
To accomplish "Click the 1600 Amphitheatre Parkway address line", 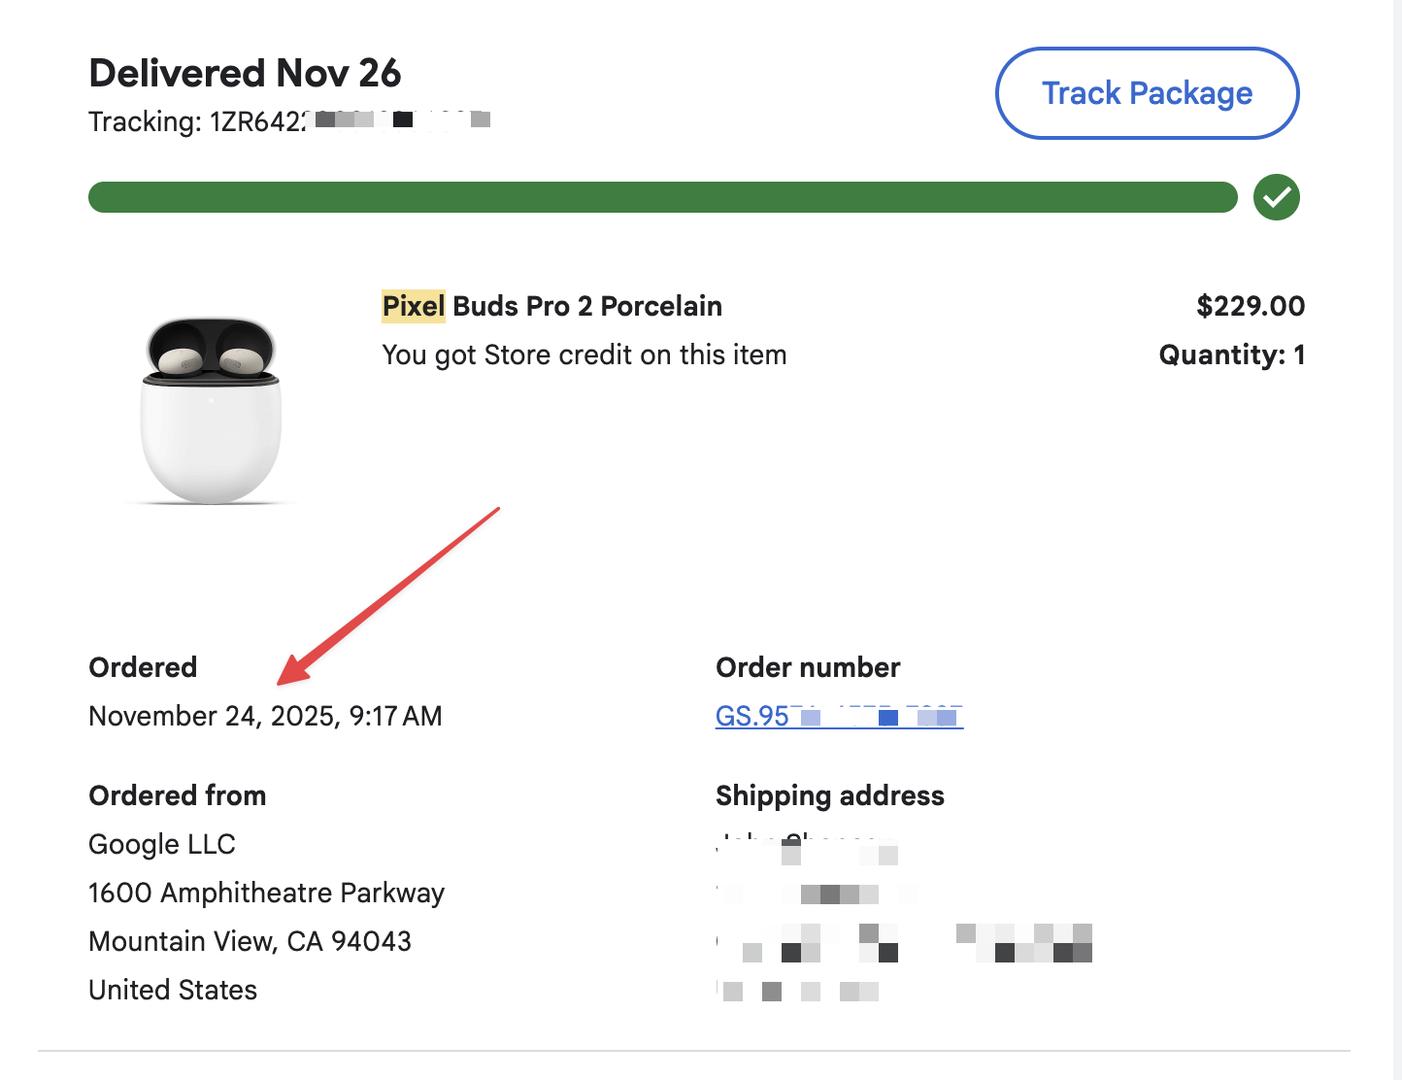I will 266,893.
